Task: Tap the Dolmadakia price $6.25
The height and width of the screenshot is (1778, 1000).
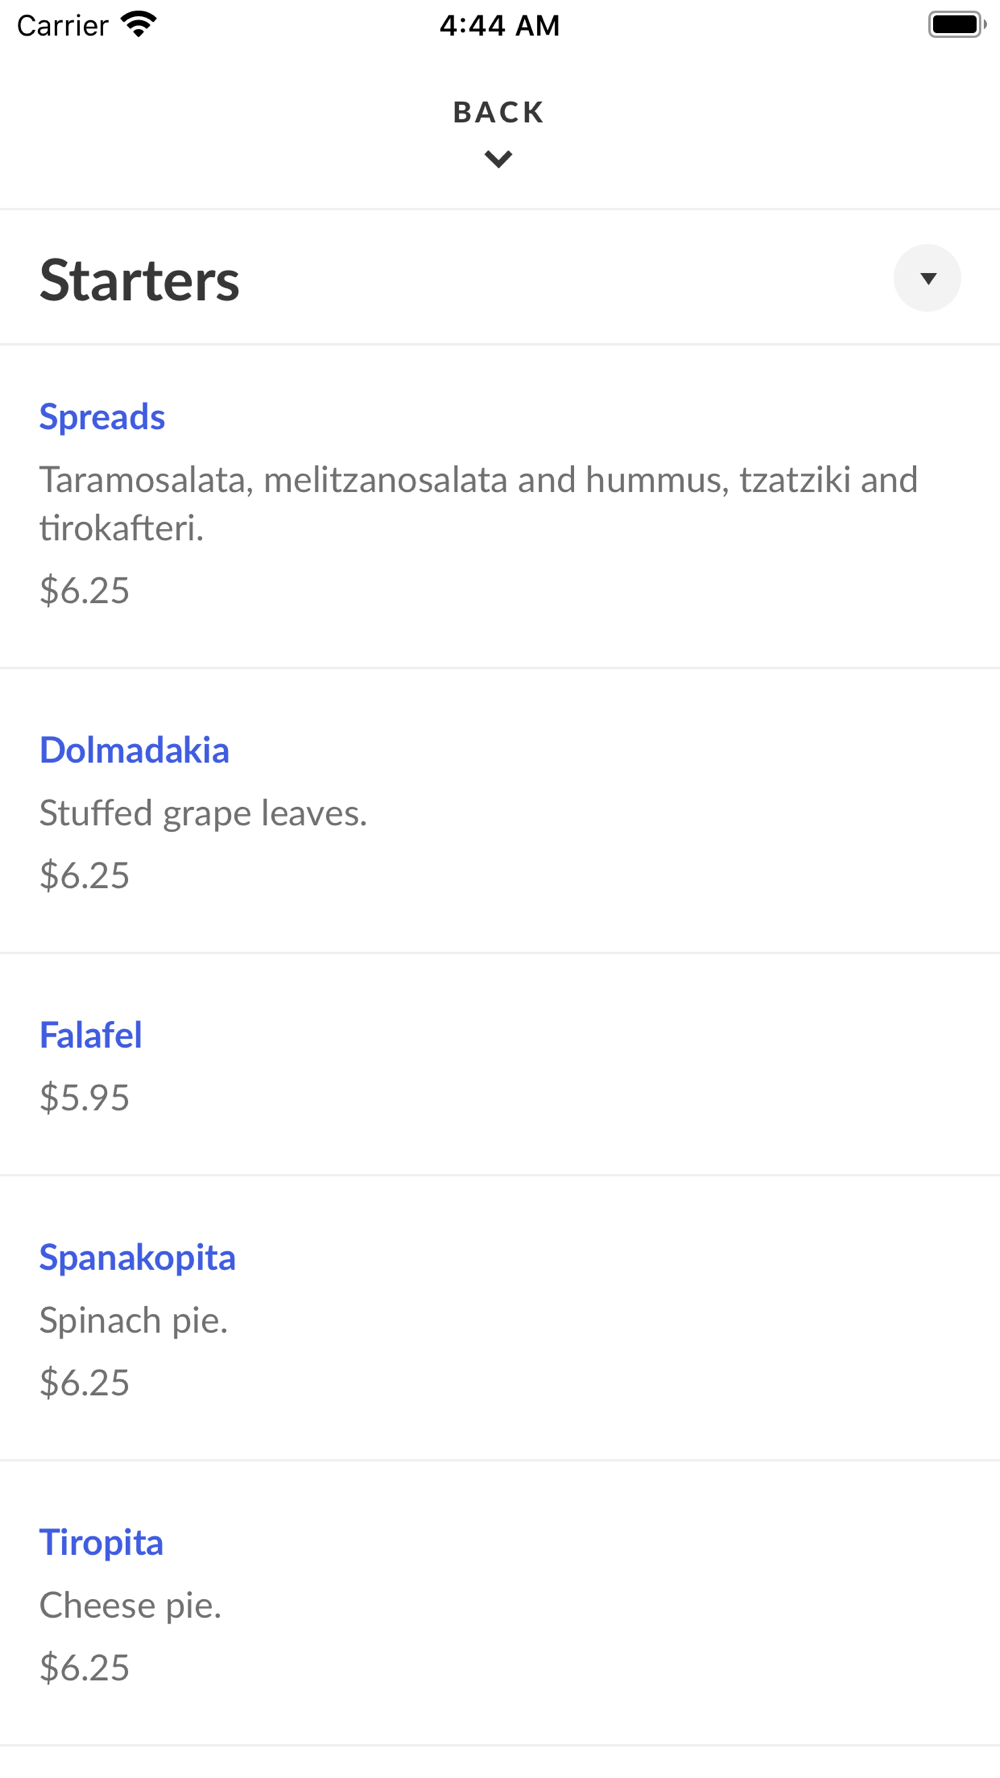Action: point(85,876)
